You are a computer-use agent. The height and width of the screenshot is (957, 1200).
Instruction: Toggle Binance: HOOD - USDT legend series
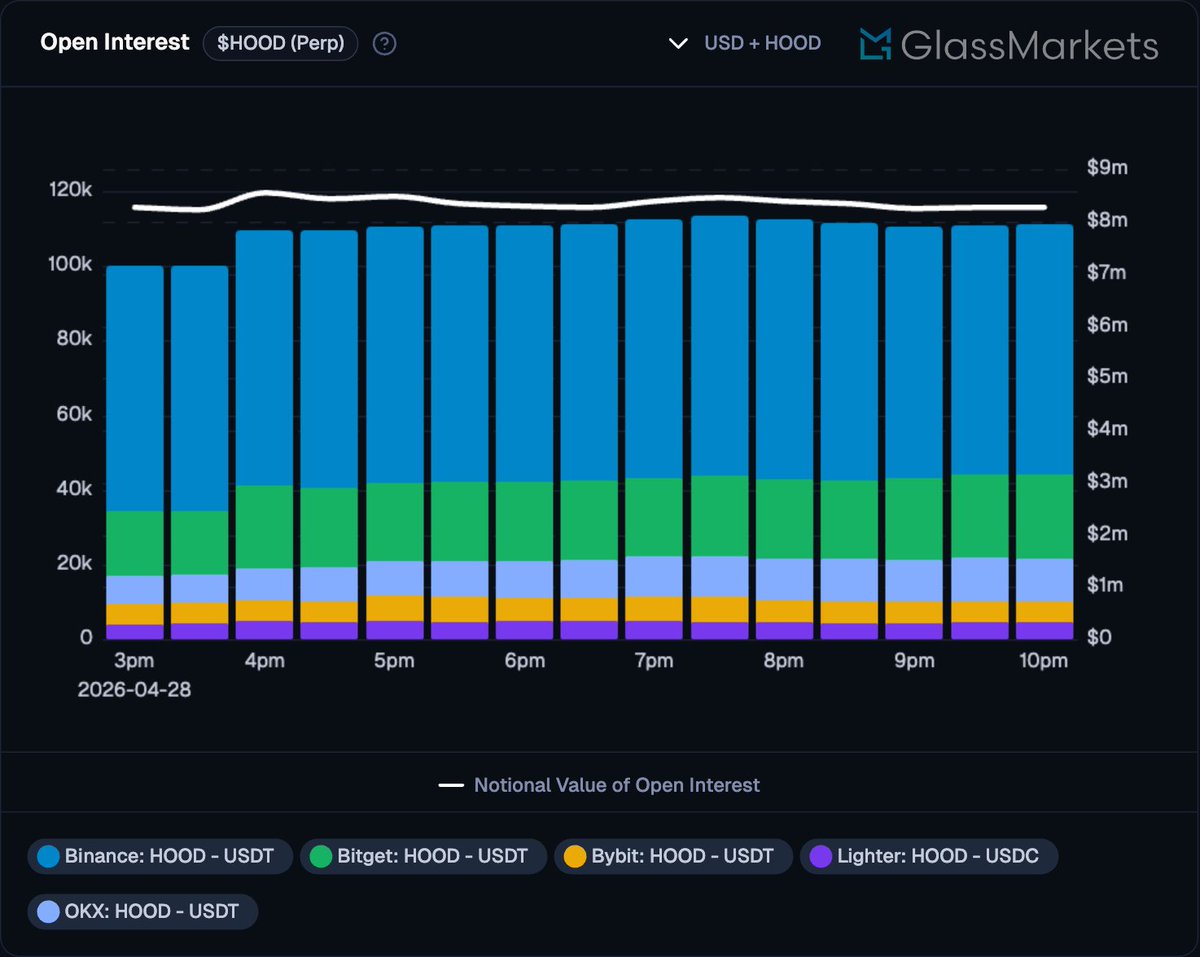point(160,856)
